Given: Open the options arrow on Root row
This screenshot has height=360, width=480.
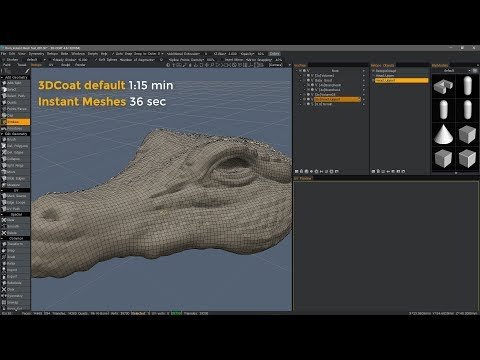Looking at the screenshot, I should pyautogui.click(x=364, y=71).
